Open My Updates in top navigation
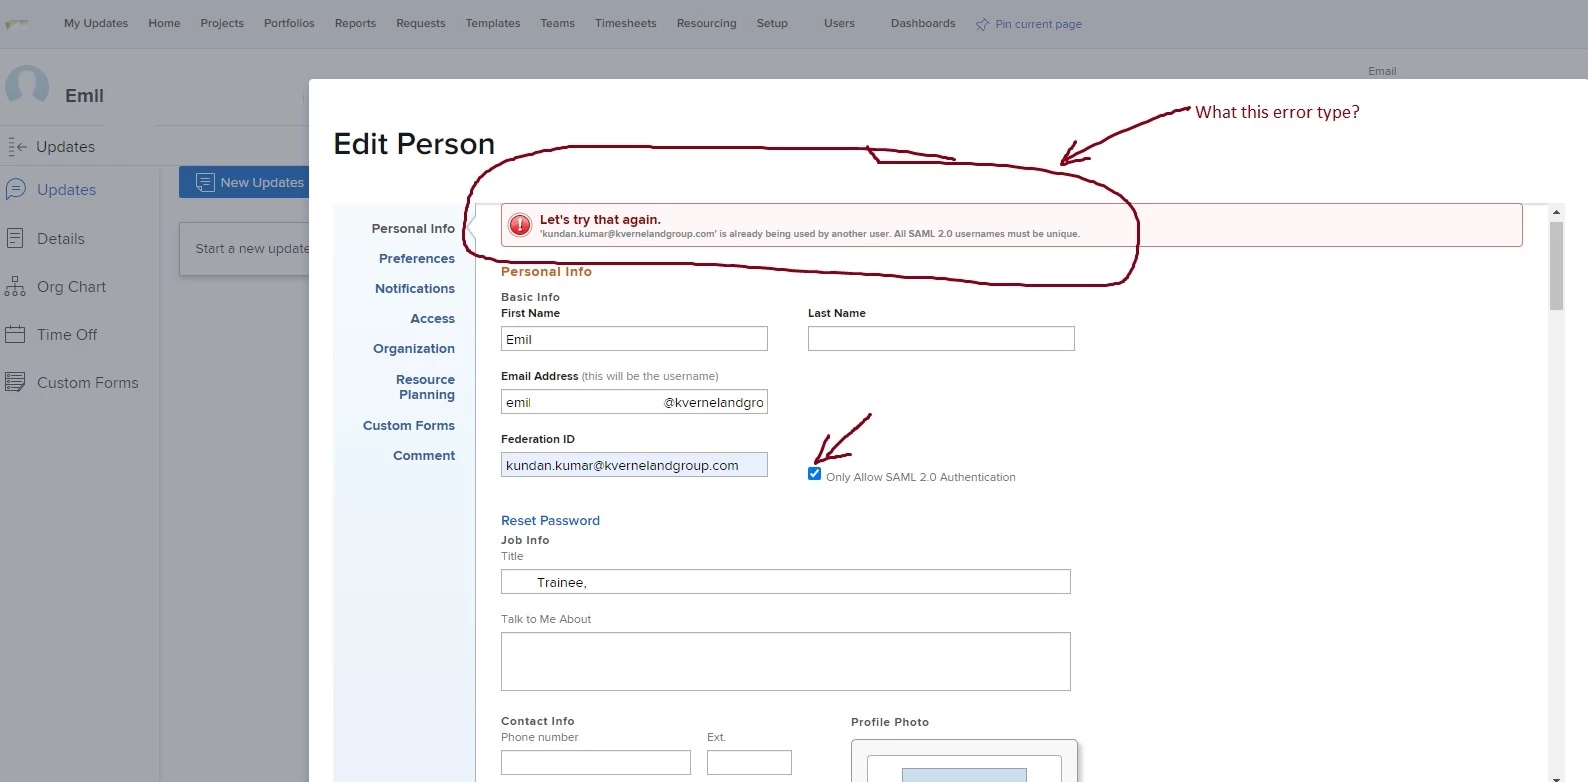Screen dimensions: 1588x782 click(x=96, y=23)
